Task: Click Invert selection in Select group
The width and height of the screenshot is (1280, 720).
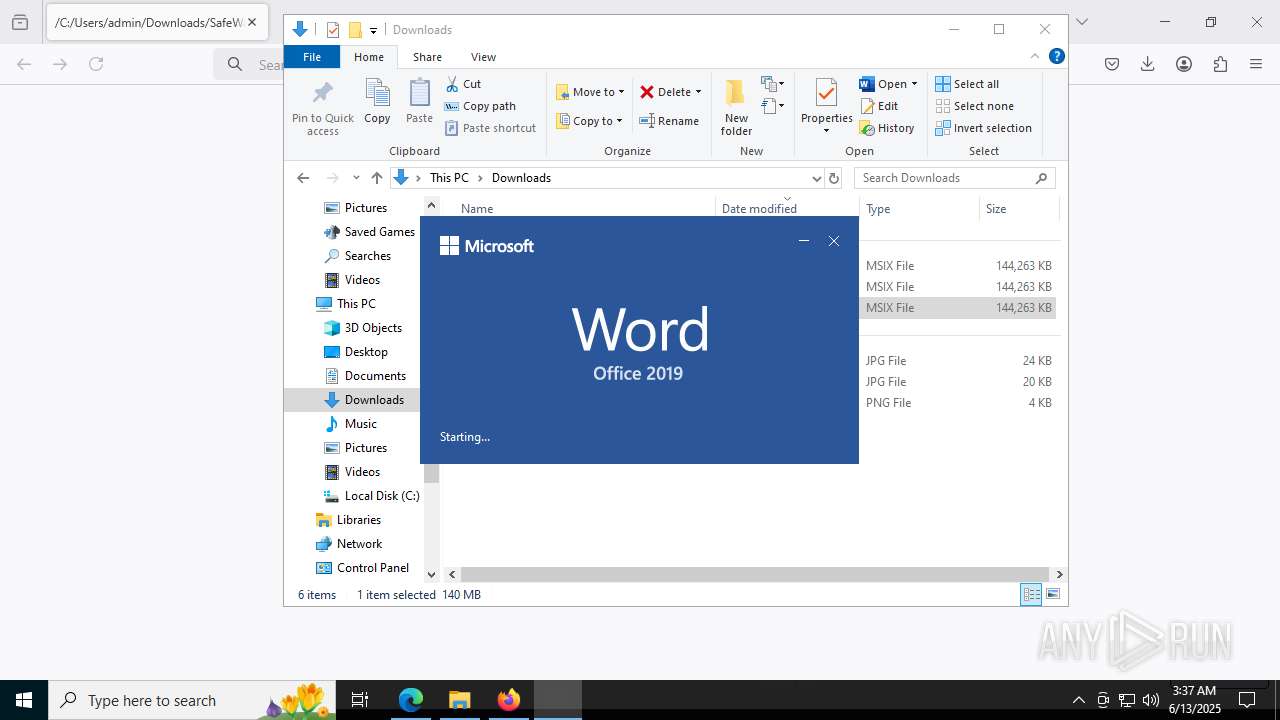Action: click(983, 128)
